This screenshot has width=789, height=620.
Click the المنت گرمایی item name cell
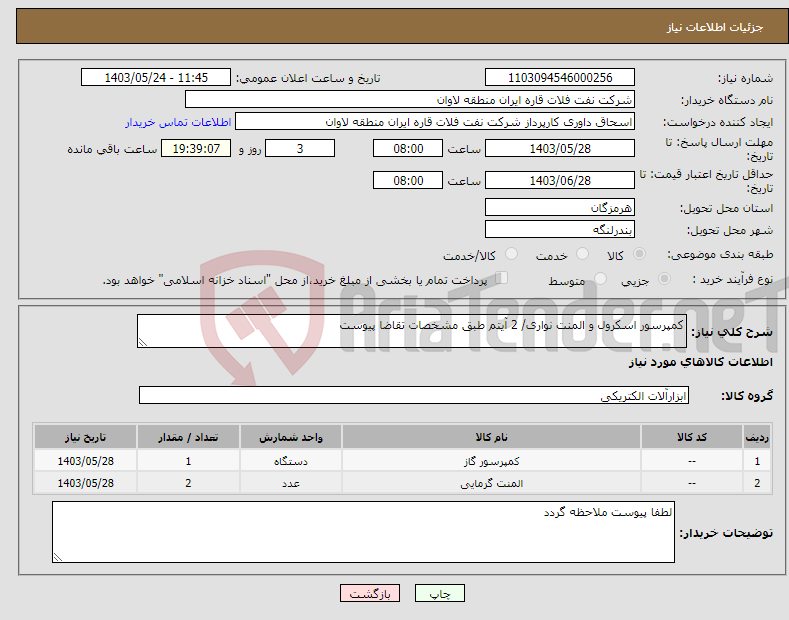click(491, 483)
